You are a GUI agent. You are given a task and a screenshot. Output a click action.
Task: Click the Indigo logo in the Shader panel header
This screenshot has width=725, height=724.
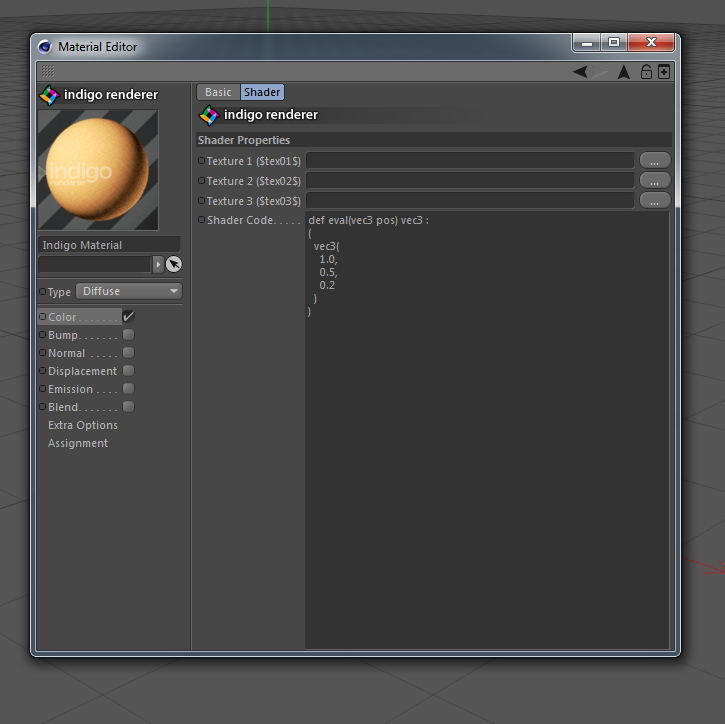coord(209,115)
